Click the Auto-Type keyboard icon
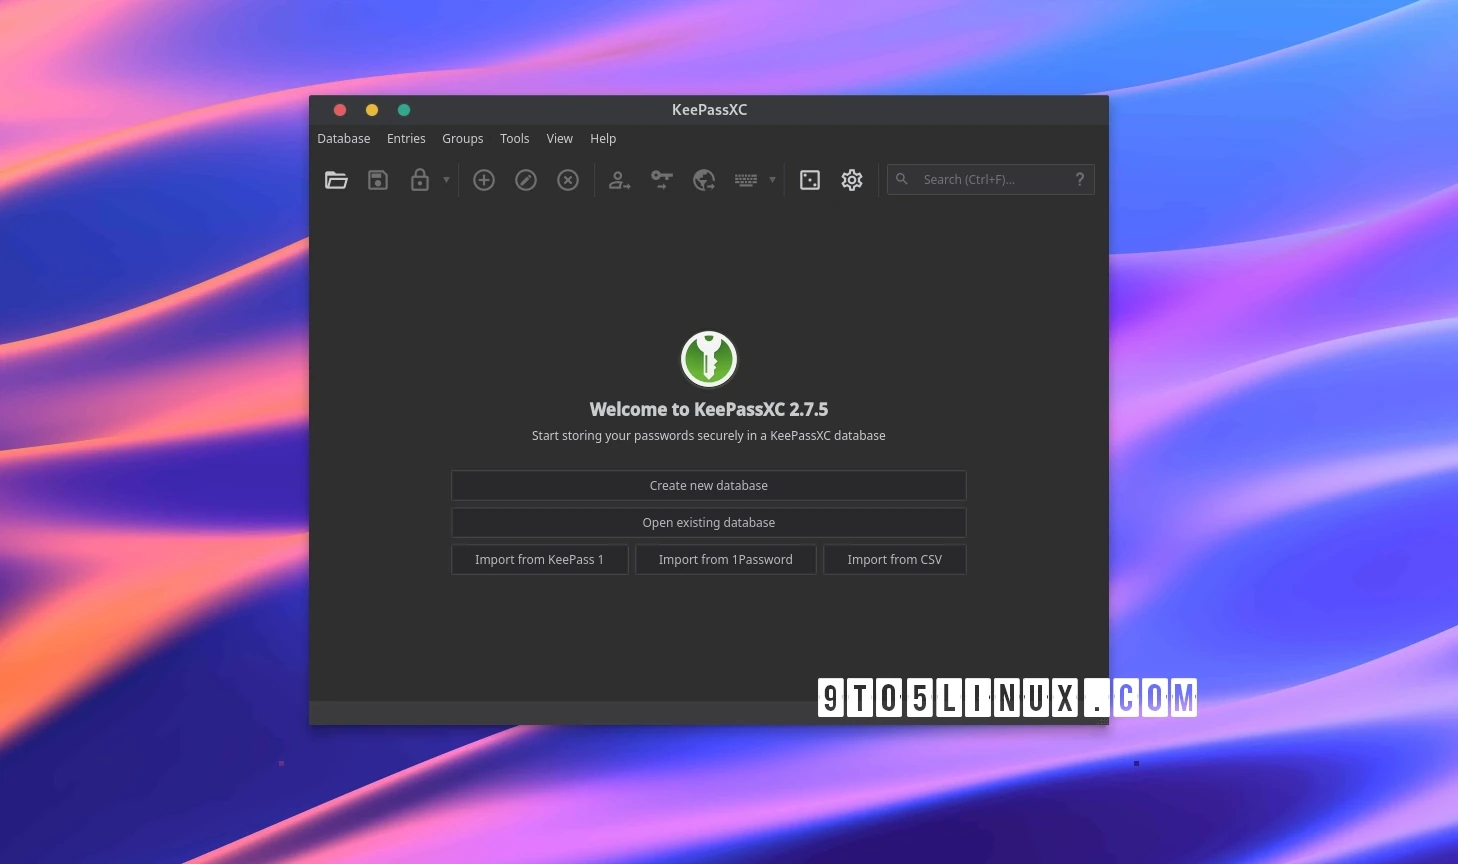This screenshot has height=864, width=1458. click(x=746, y=180)
